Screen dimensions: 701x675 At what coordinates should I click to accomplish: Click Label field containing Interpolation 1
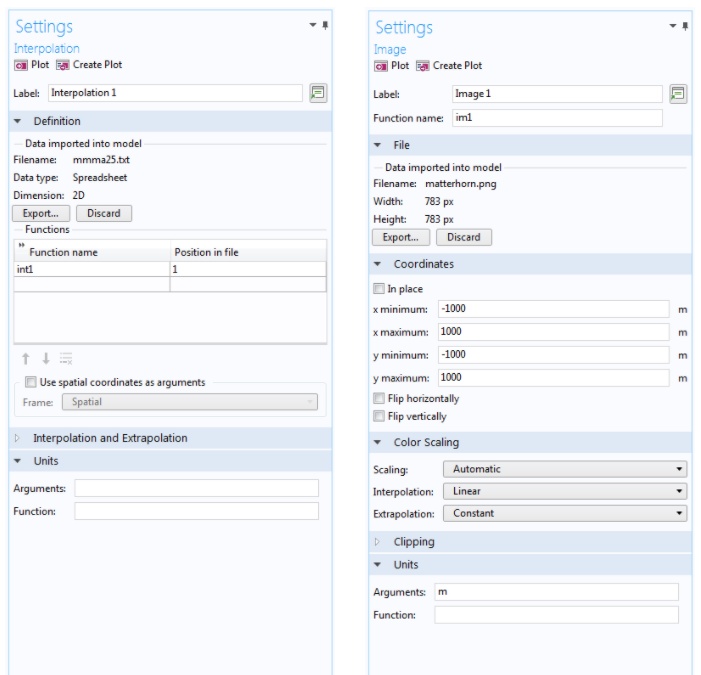pyautogui.click(x=175, y=93)
